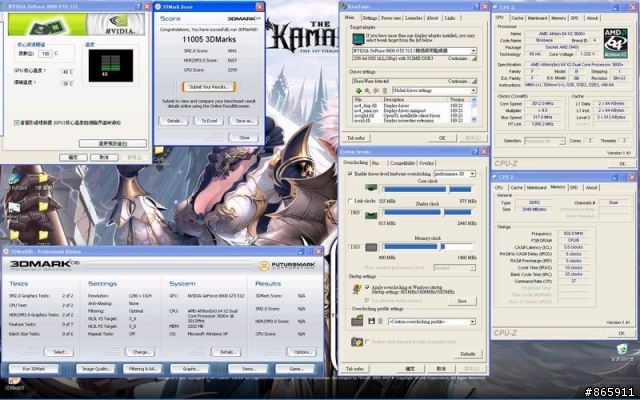Image resolution: width=640 pixels, height=400 pixels.
Task: Open the SPD tab in lower CPU-Z window
Action: pyautogui.click(x=574, y=187)
